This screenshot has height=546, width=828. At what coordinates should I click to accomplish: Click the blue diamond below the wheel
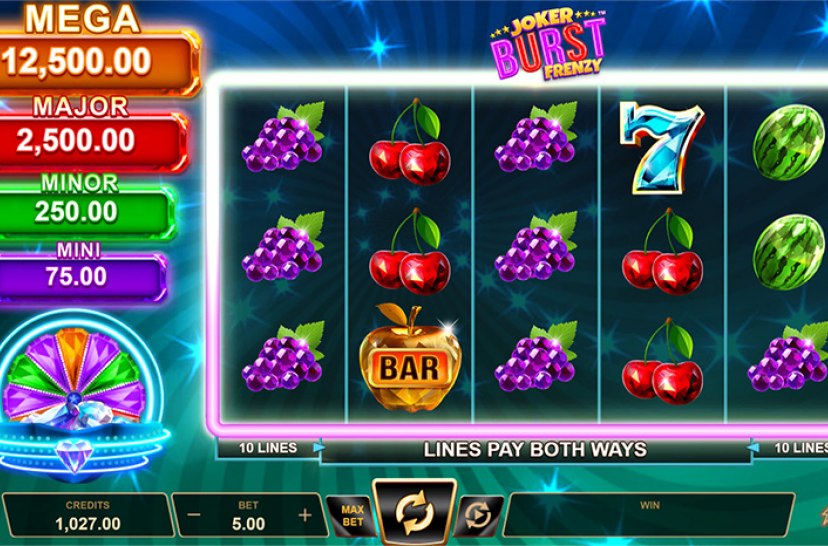74,455
